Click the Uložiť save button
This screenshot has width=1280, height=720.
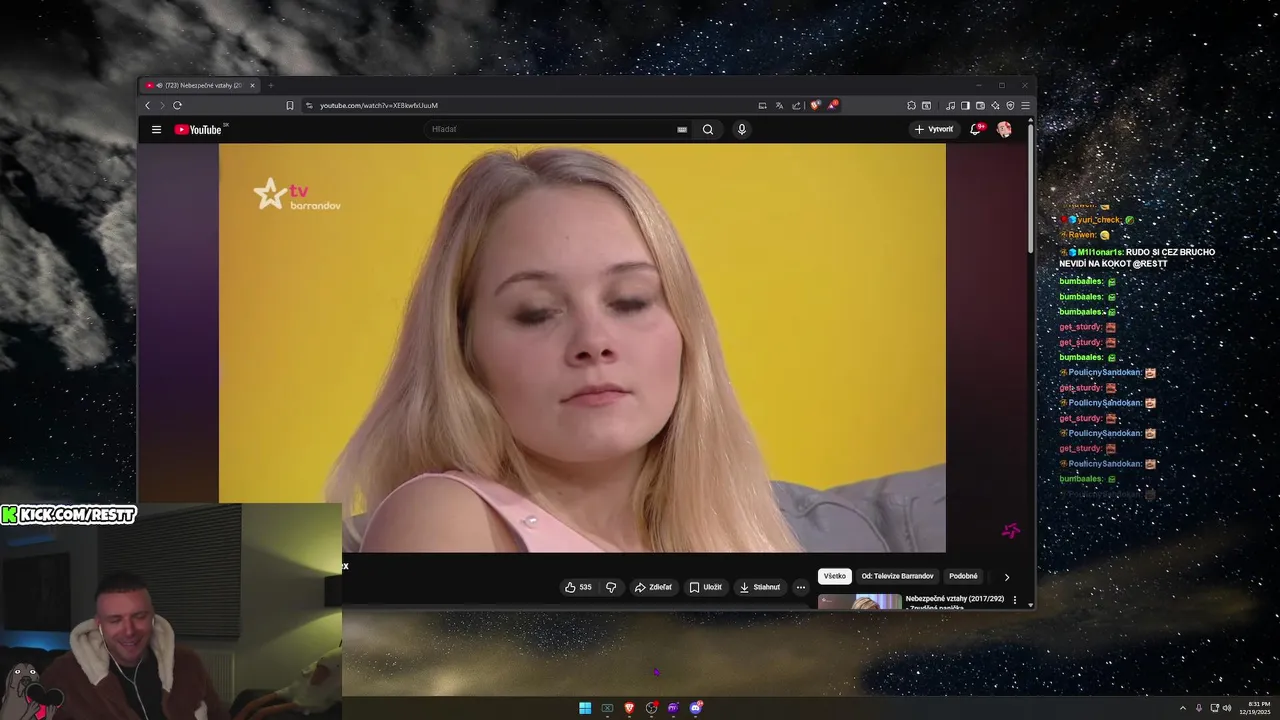[x=705, y=587]
